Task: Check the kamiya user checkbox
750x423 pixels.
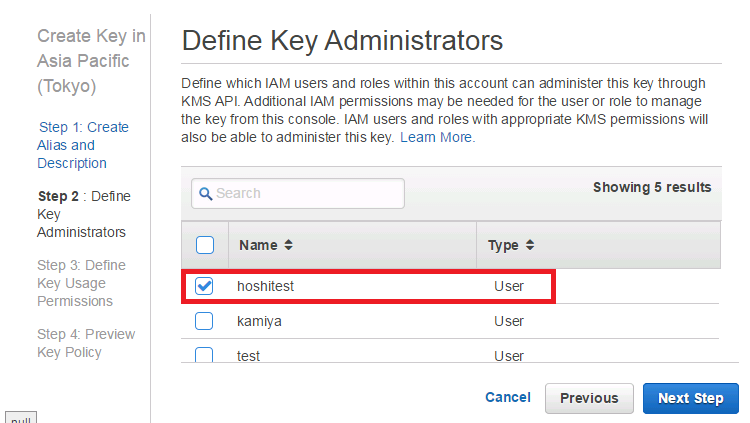Action: pos(204,321)
